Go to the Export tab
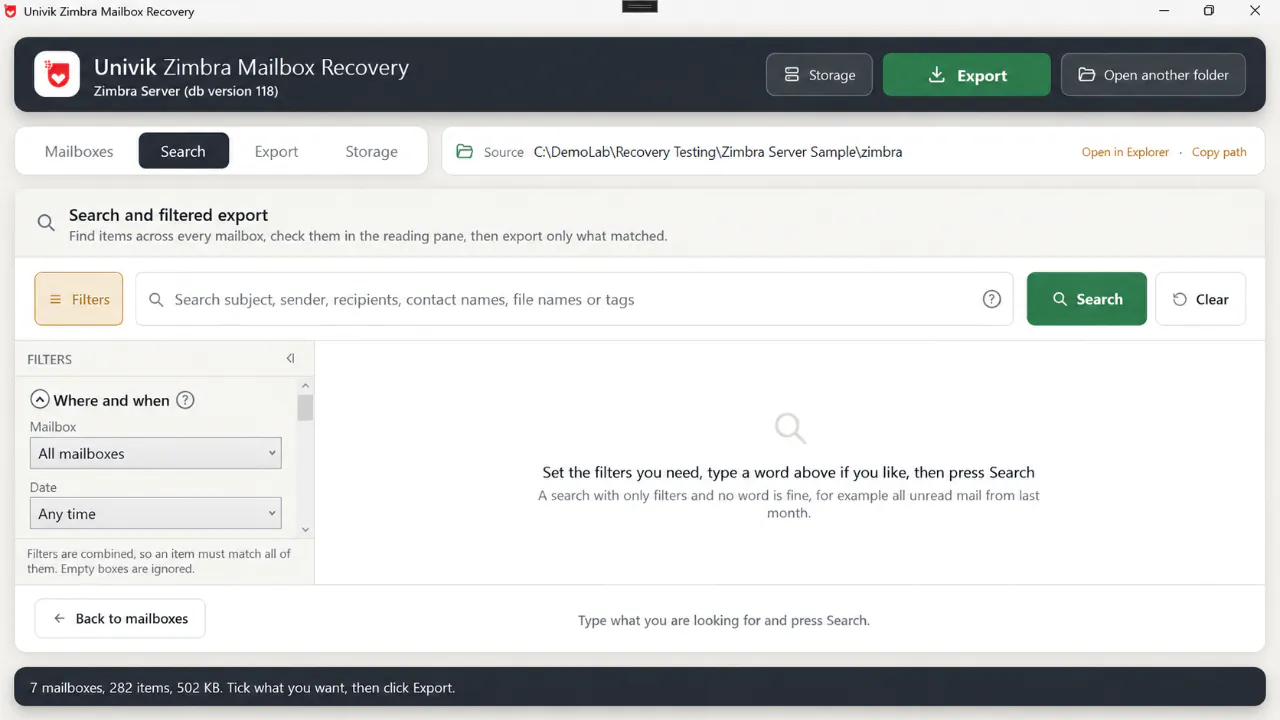This screenshot has height=720, width=1280. tap(276, 151)
